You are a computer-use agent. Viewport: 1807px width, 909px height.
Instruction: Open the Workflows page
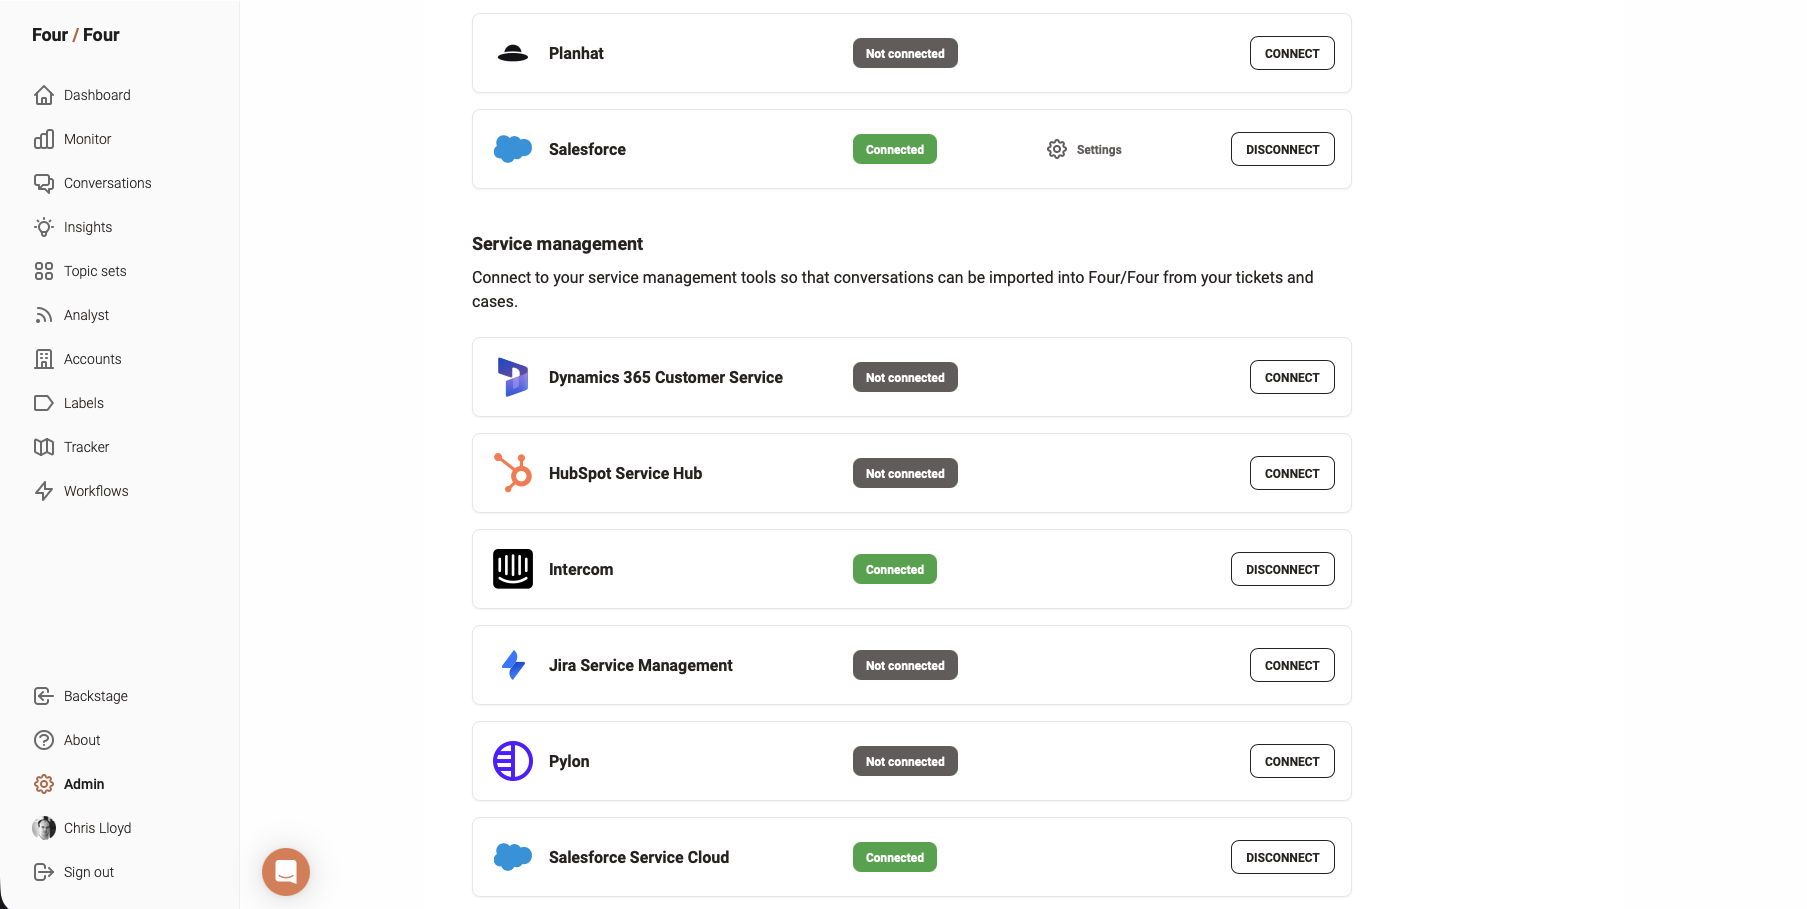[95, 491]
